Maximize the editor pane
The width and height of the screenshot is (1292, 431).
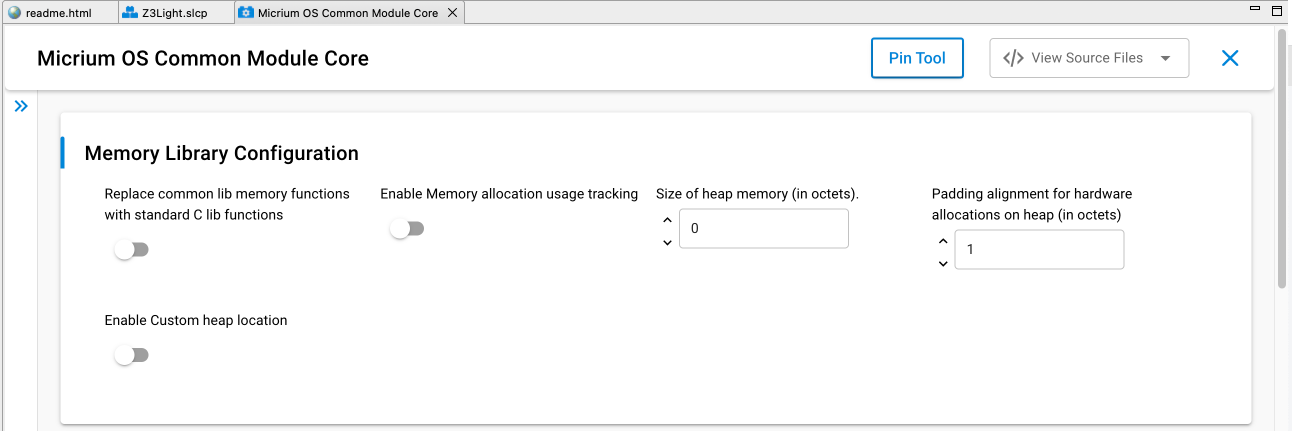pyautogui.click(x=1277, y=9)
